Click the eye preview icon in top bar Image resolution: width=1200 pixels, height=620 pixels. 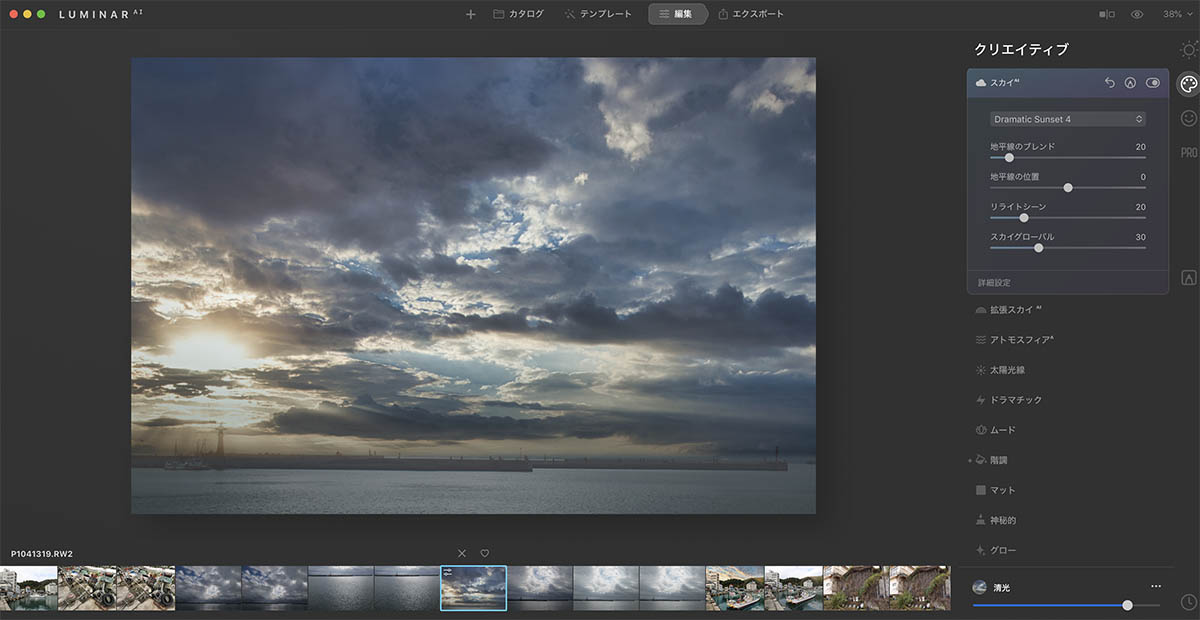pos(1137,14)
